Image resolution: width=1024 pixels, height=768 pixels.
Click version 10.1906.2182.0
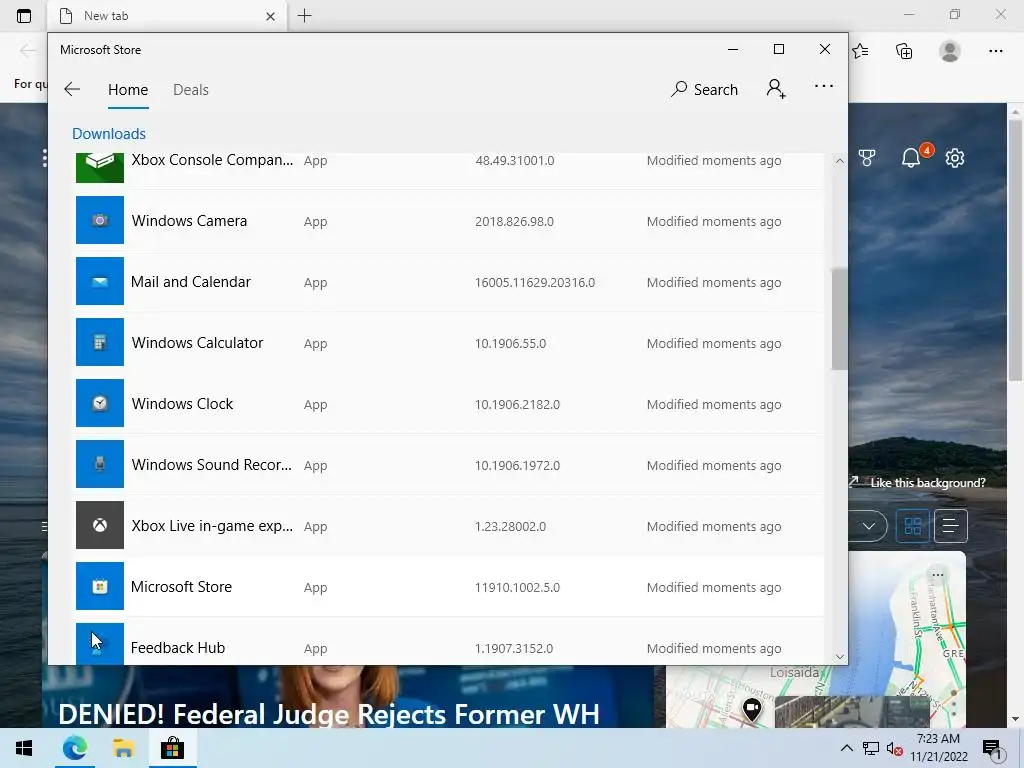tap(517, 404)
